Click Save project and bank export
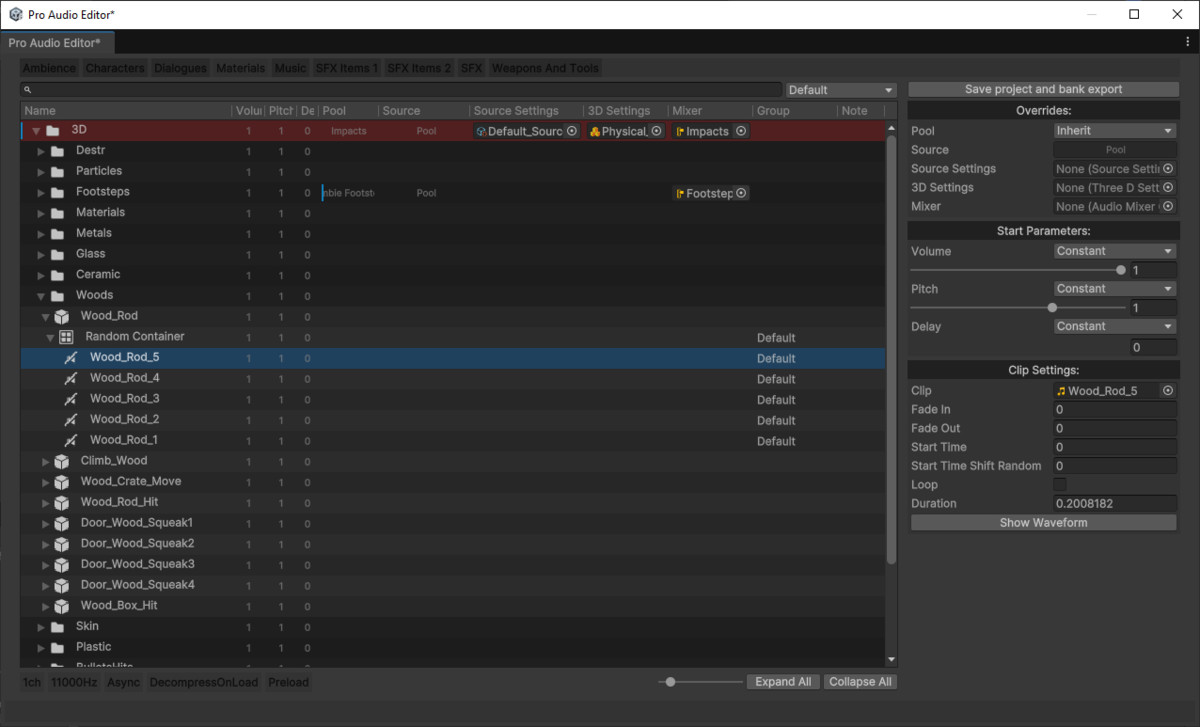This screenshot has height=727, width=1200. pyautogui.click(x=1044, y=89)
